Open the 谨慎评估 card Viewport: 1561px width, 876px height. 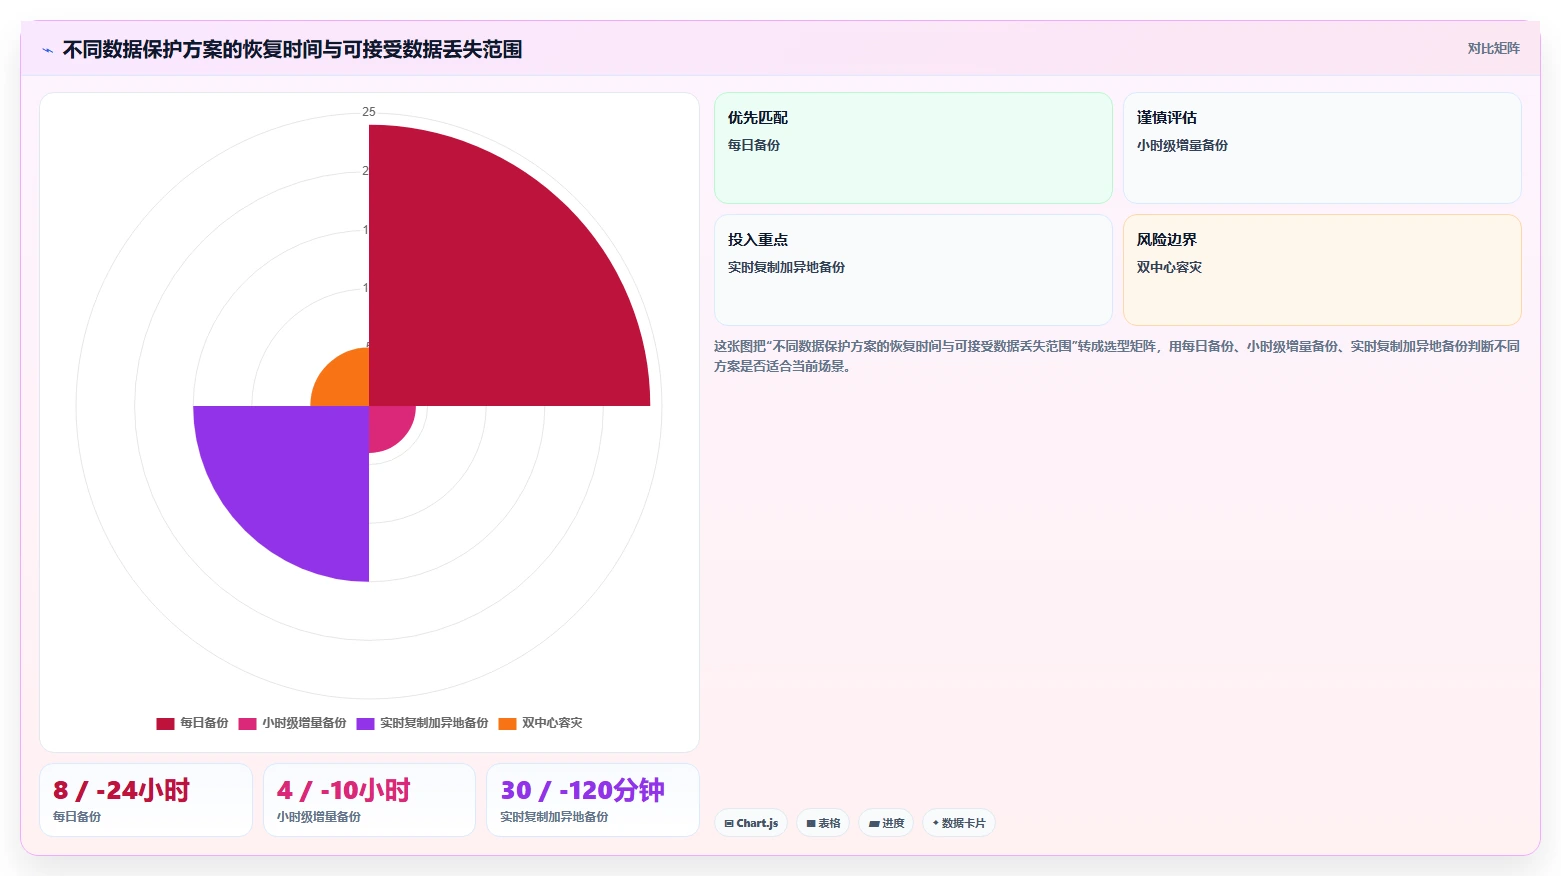1322,148
